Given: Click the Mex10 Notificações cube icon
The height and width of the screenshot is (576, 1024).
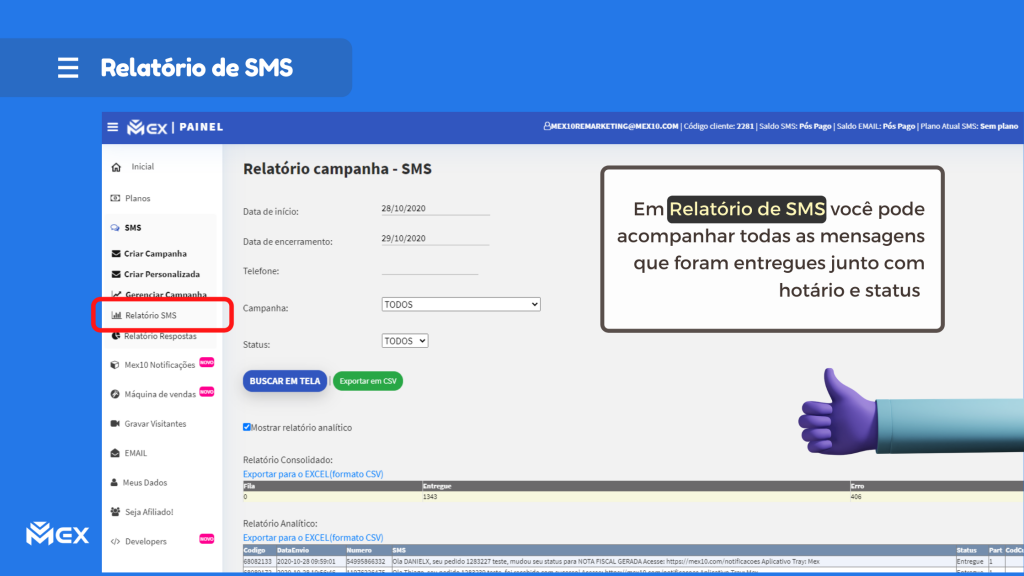Looking at the screenshot, I should 115,365.
